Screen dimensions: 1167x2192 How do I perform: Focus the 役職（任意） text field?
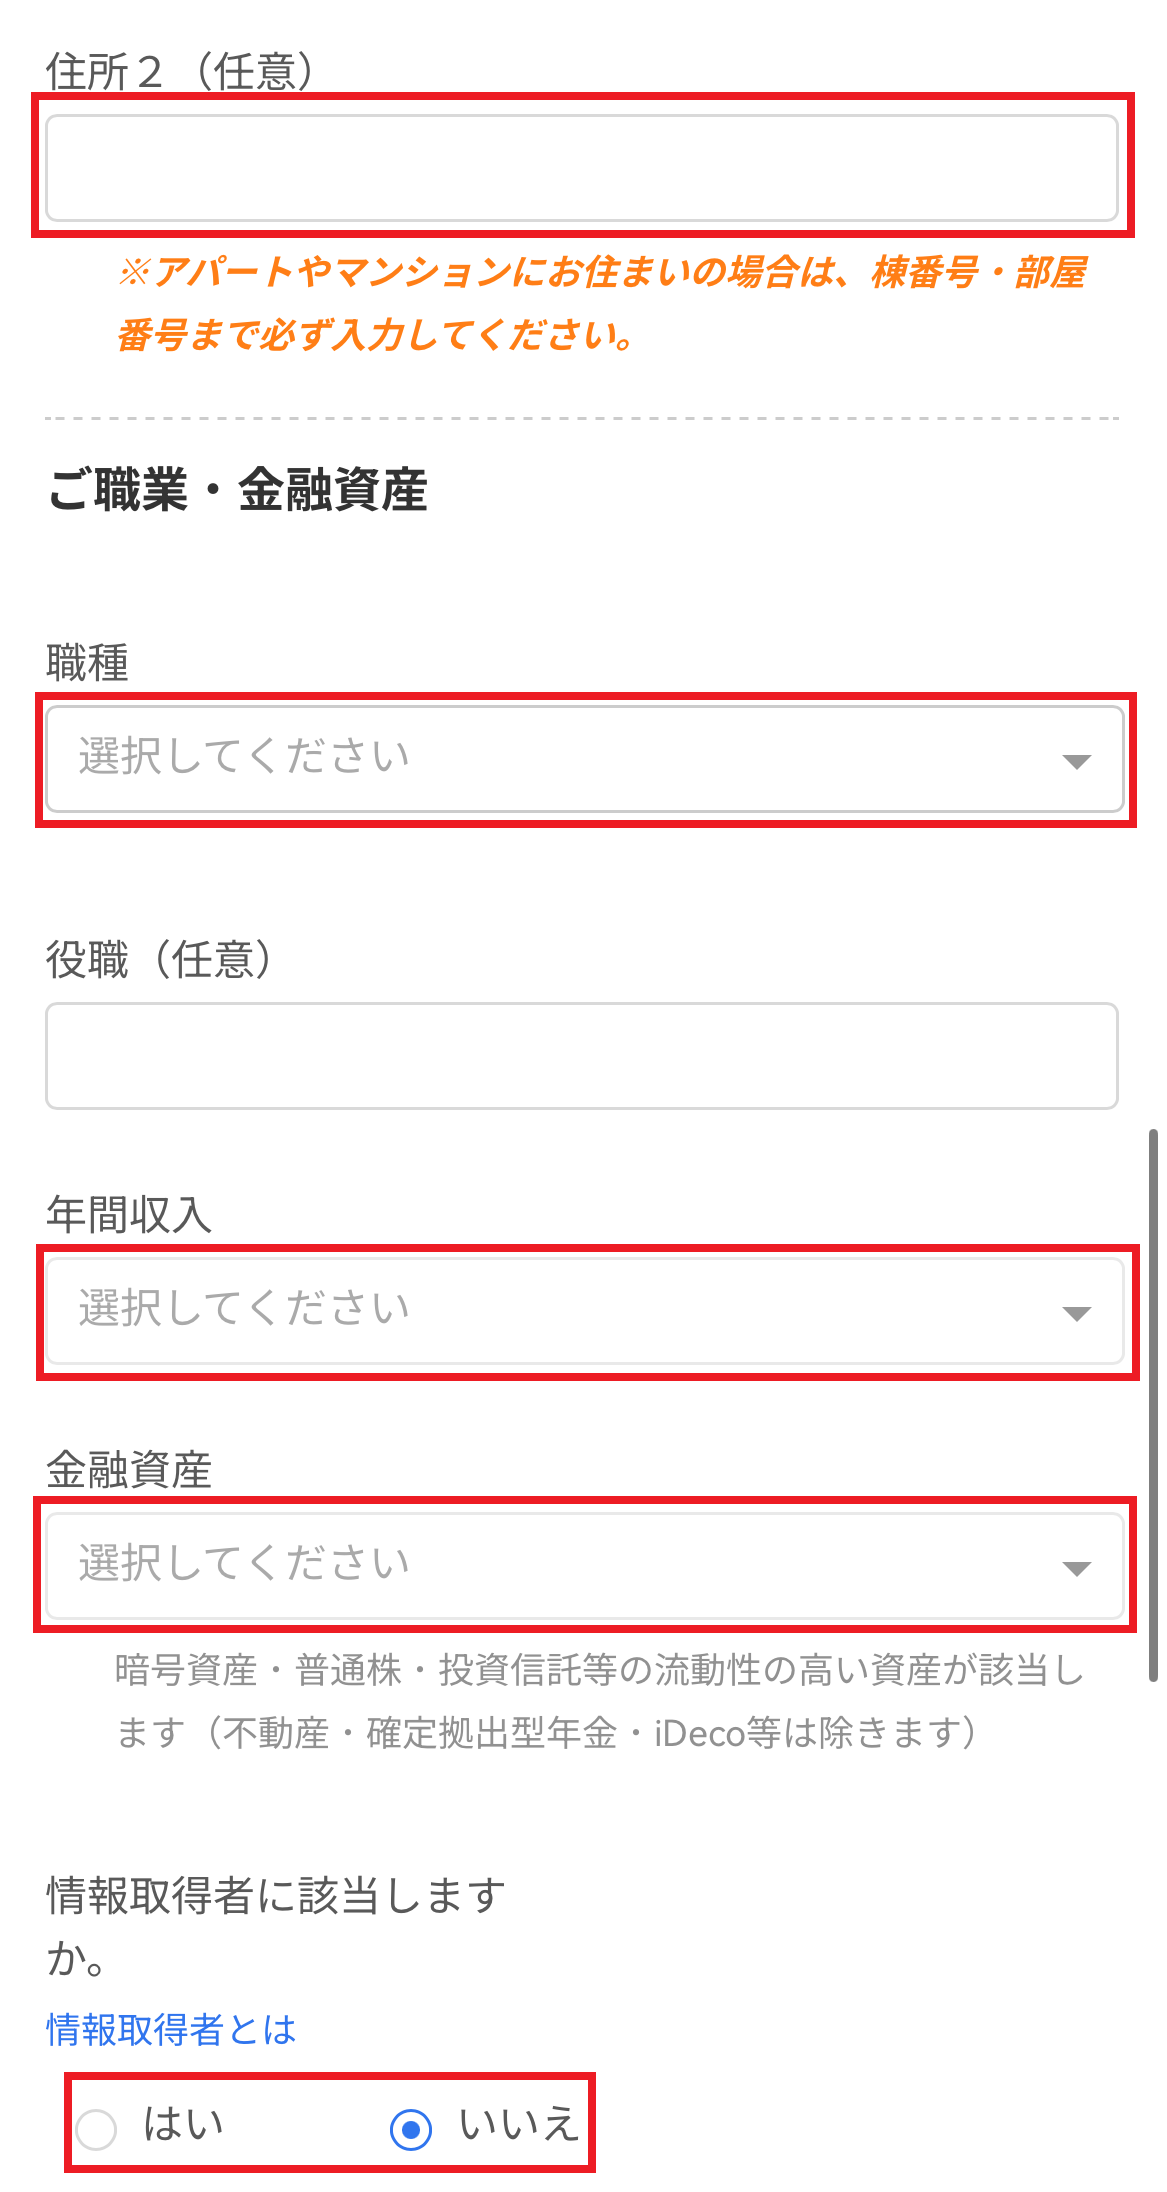coord(582,1056)
